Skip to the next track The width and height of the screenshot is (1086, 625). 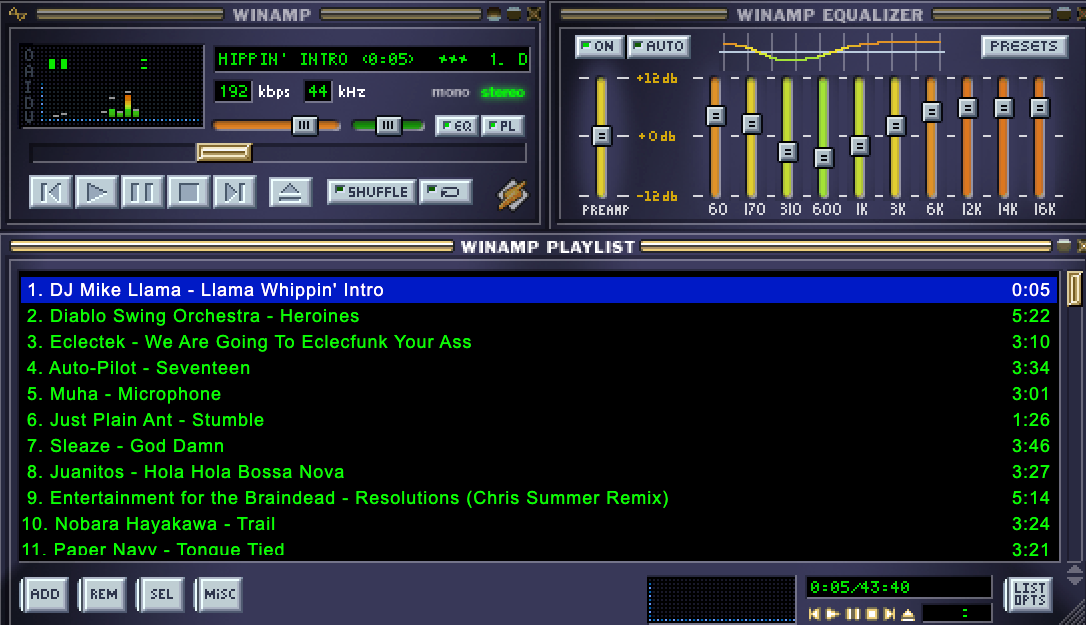coord(234,192)
